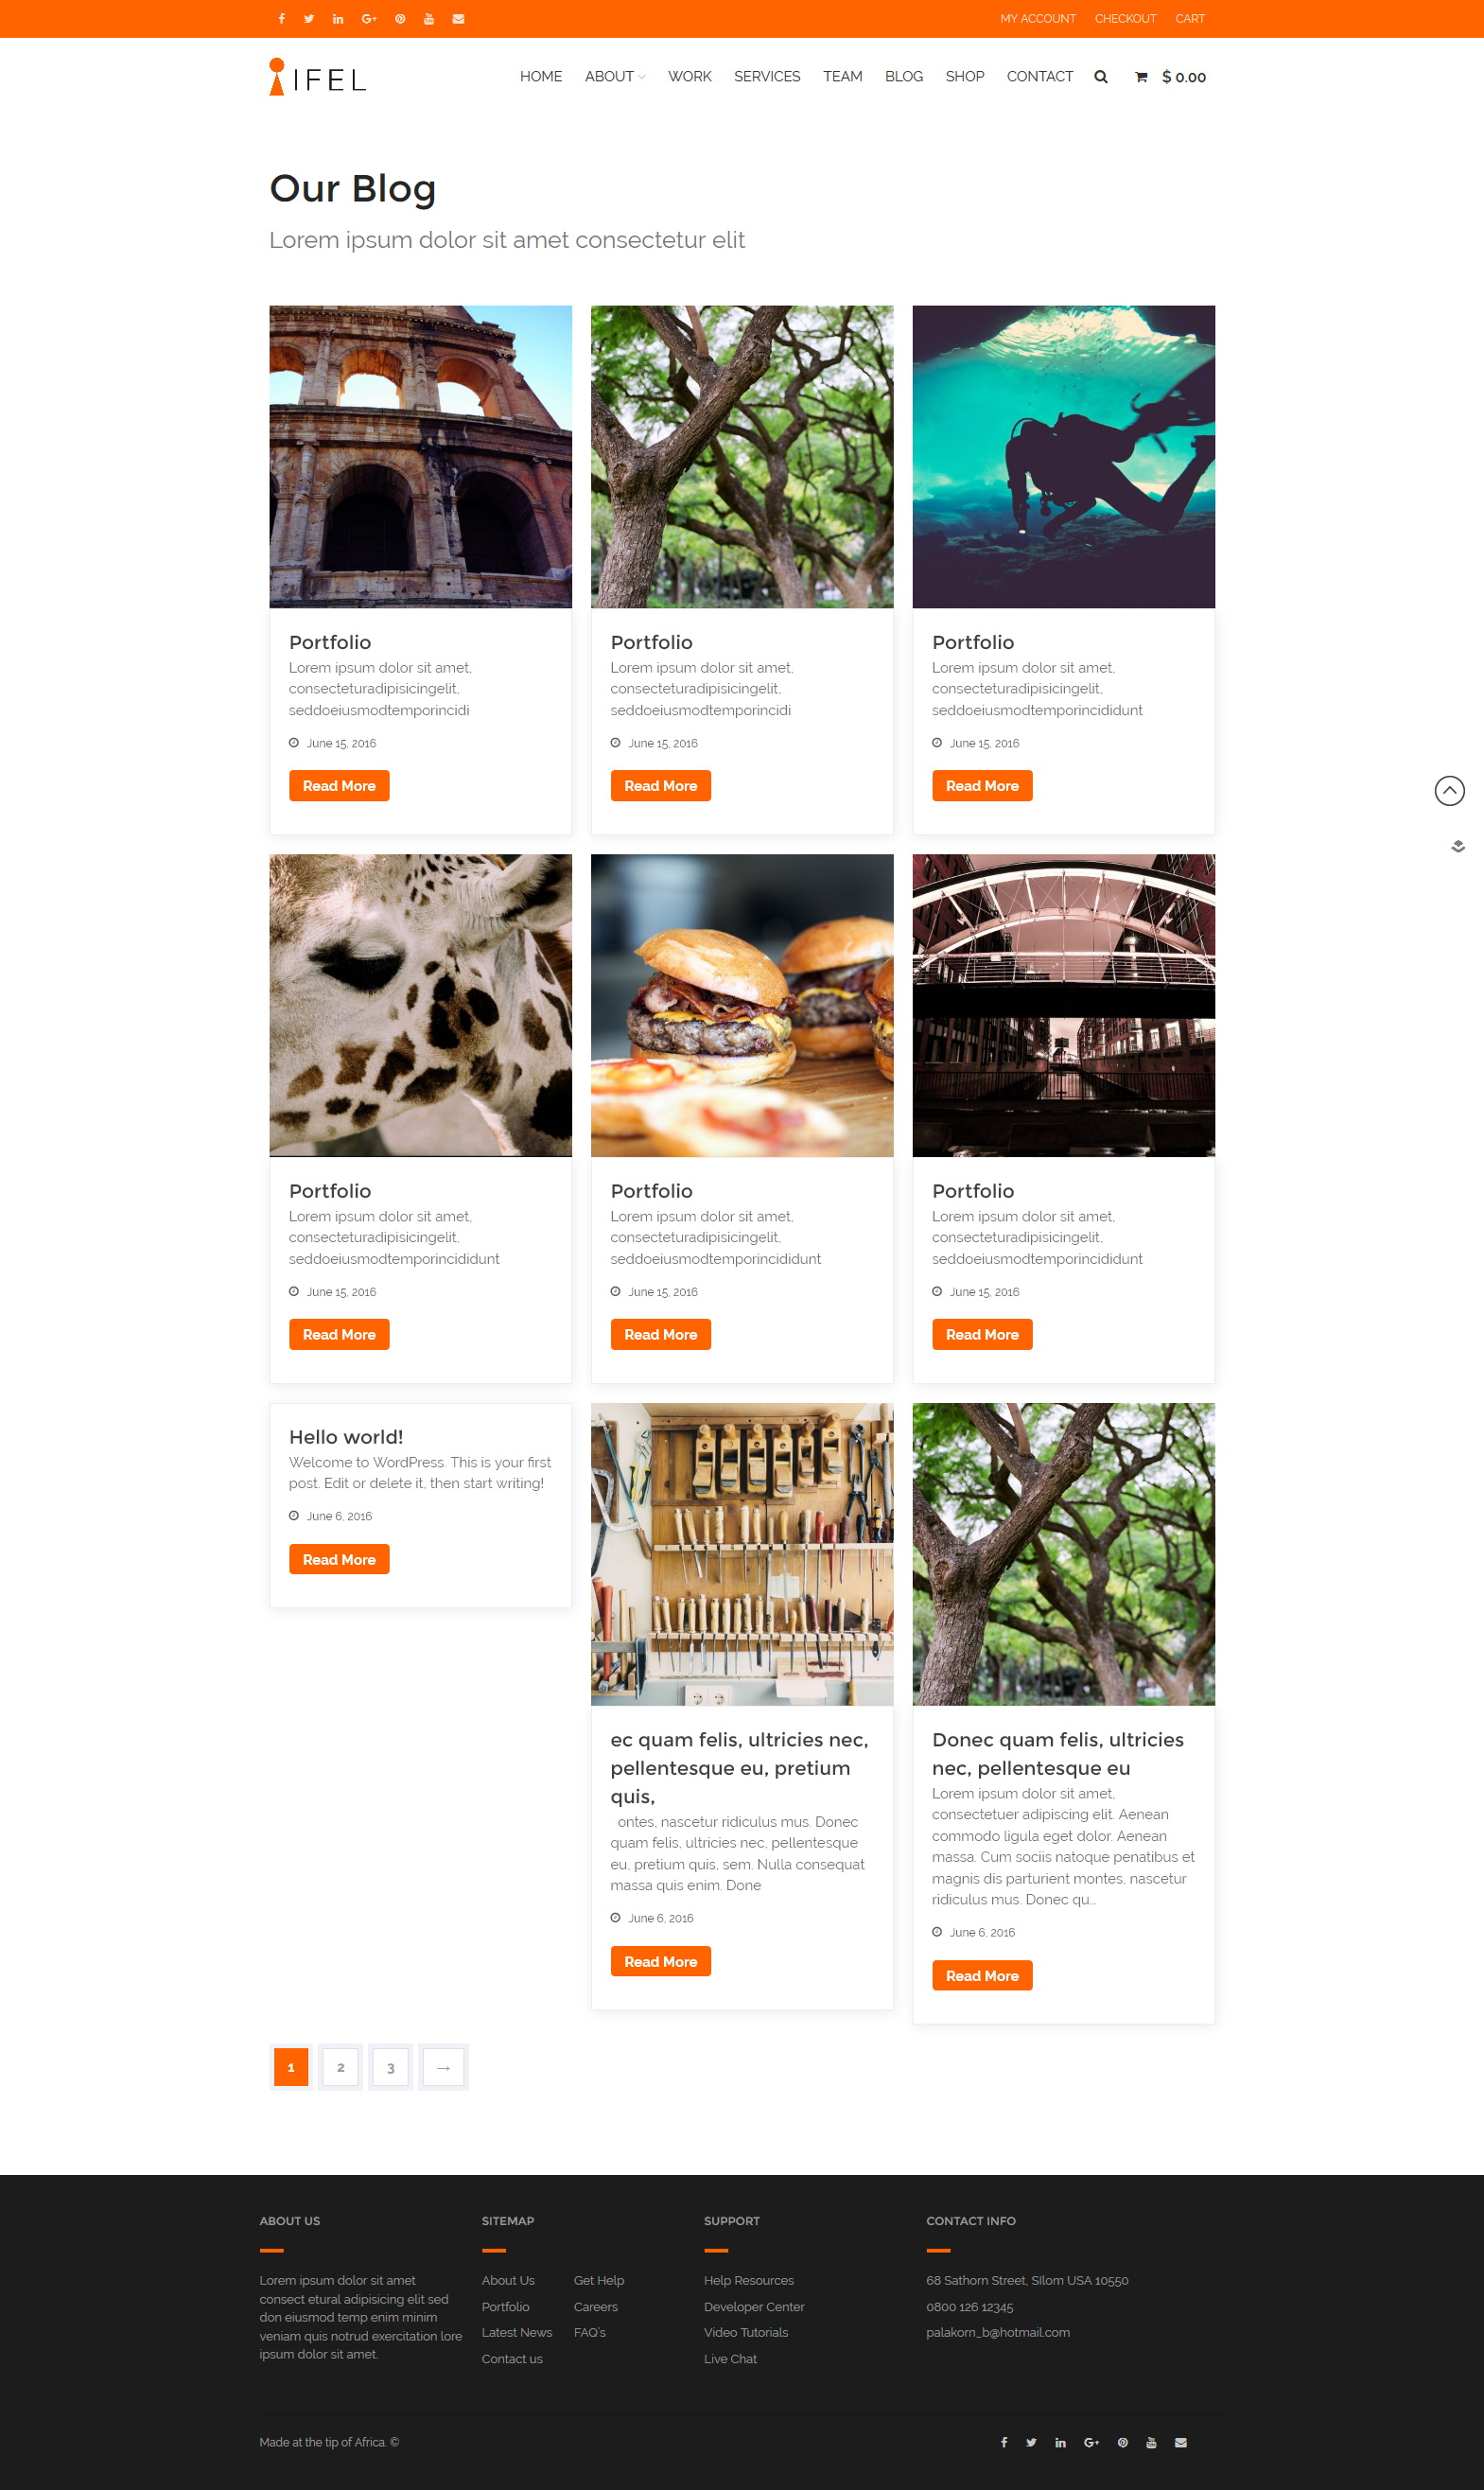Open the Pinterest icon in the top bar
Screen dimensions: 1484x2490
[x=400, y=19]
